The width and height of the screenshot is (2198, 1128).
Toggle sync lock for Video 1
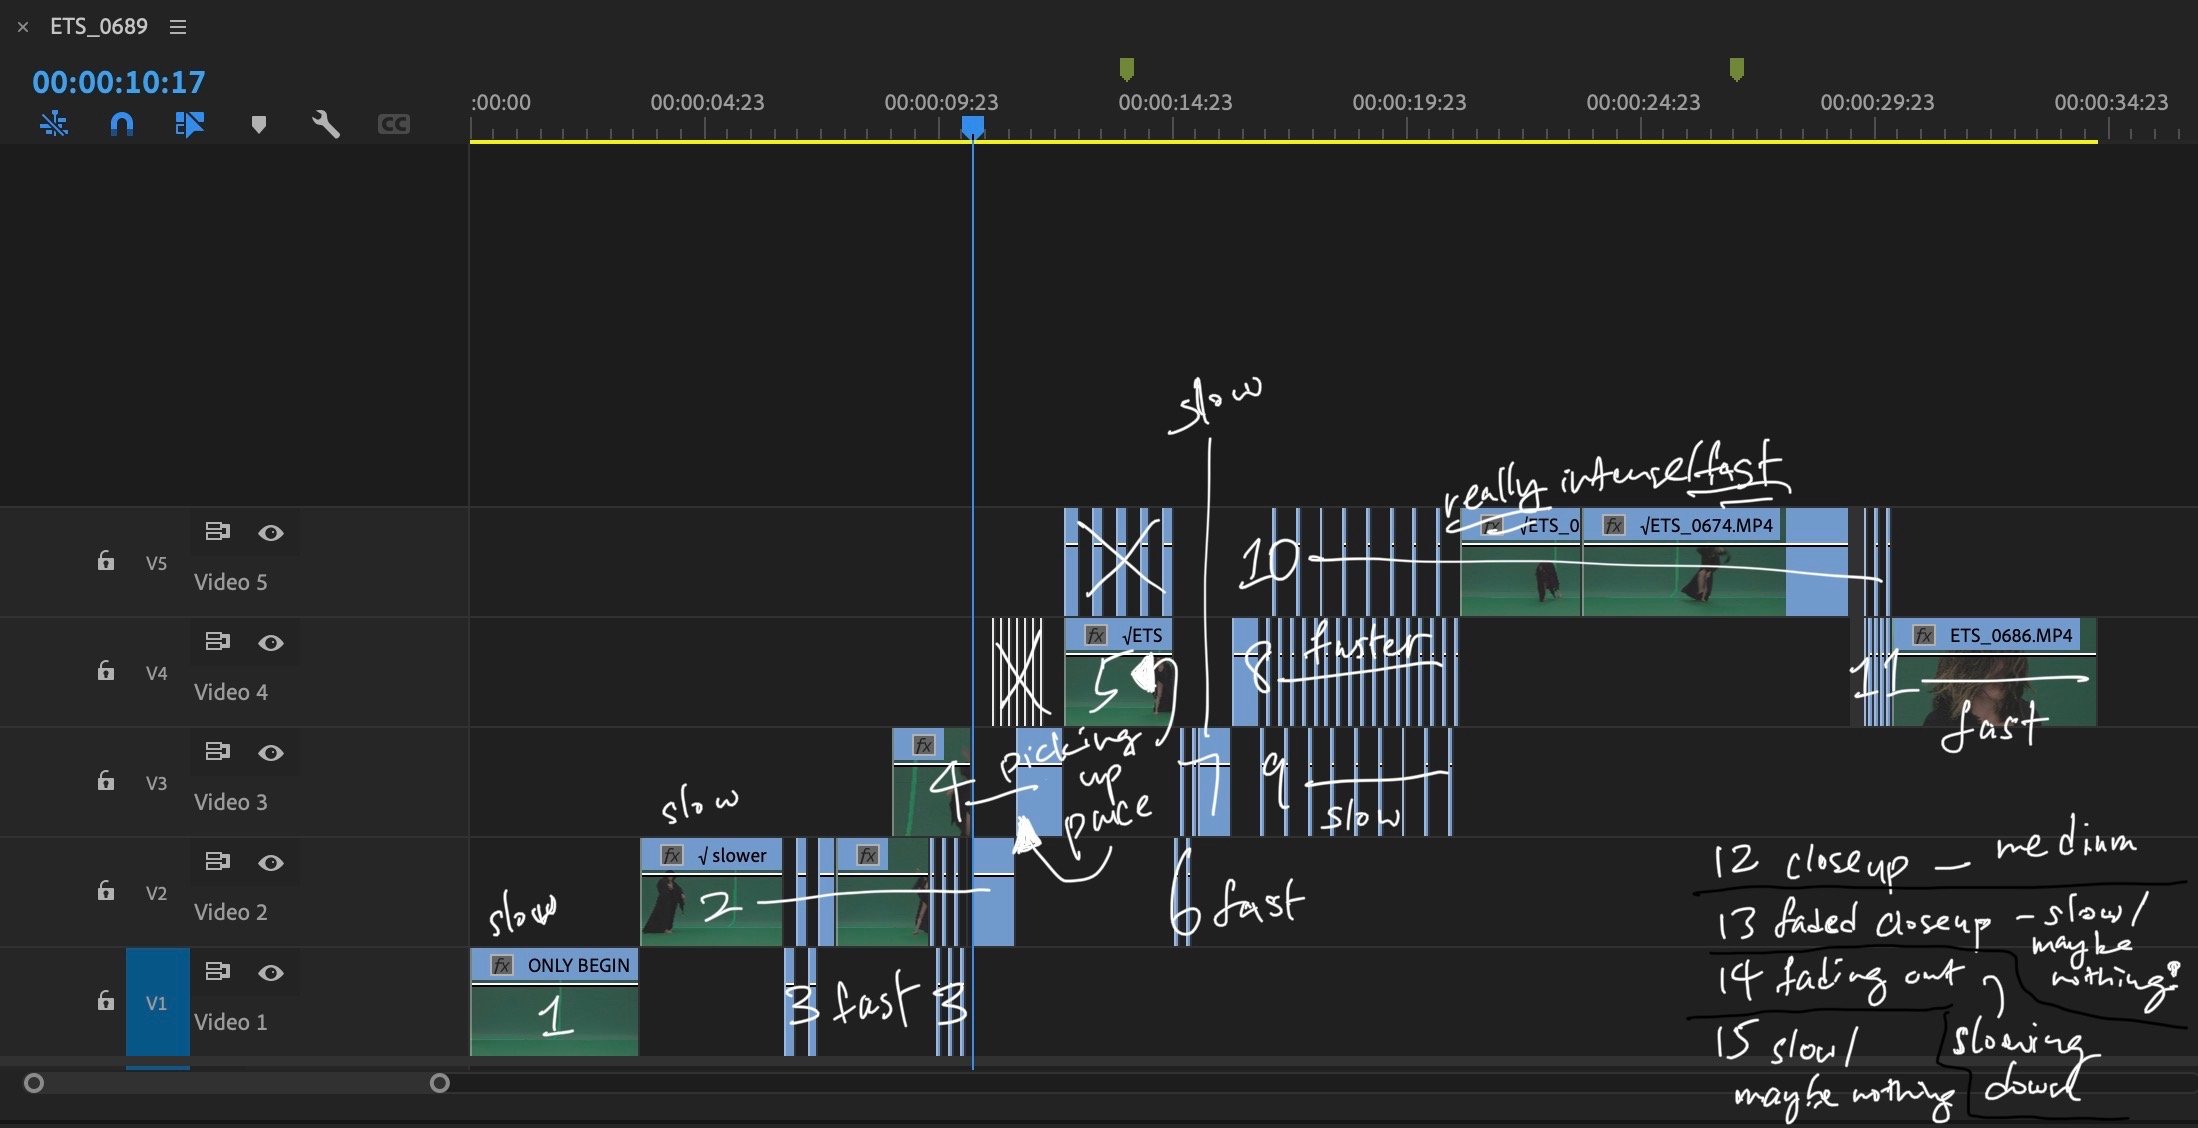(x=217, y=972)
